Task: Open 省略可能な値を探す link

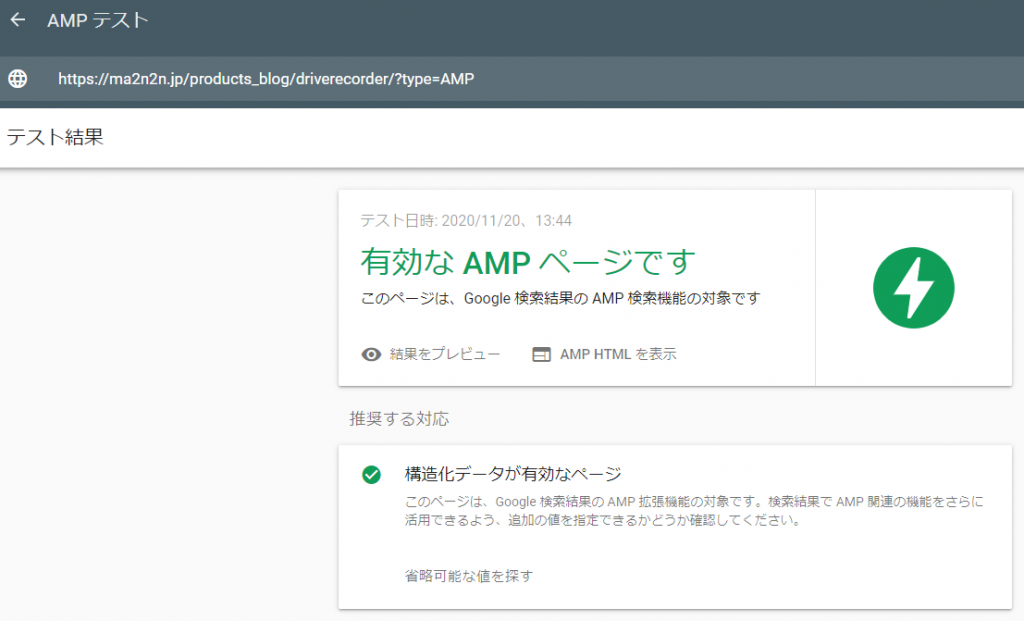Action: tap(468, 575)
